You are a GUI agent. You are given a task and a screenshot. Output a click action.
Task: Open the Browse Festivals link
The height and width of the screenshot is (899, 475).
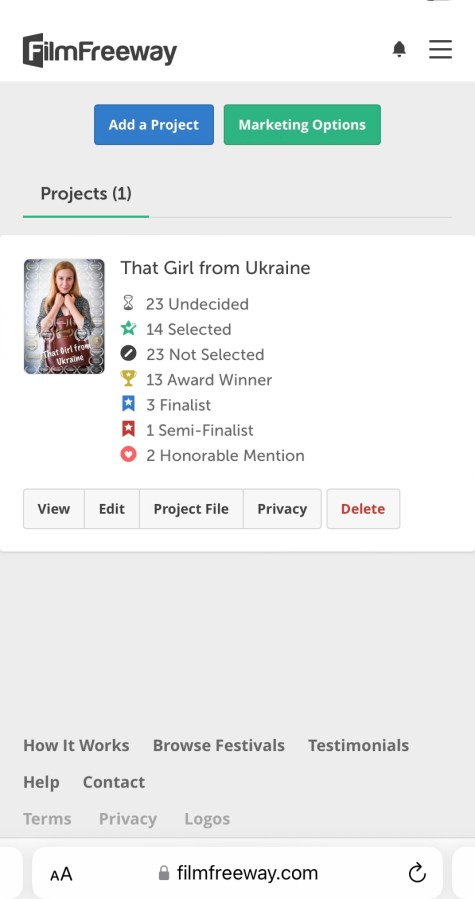pos(219,745)
